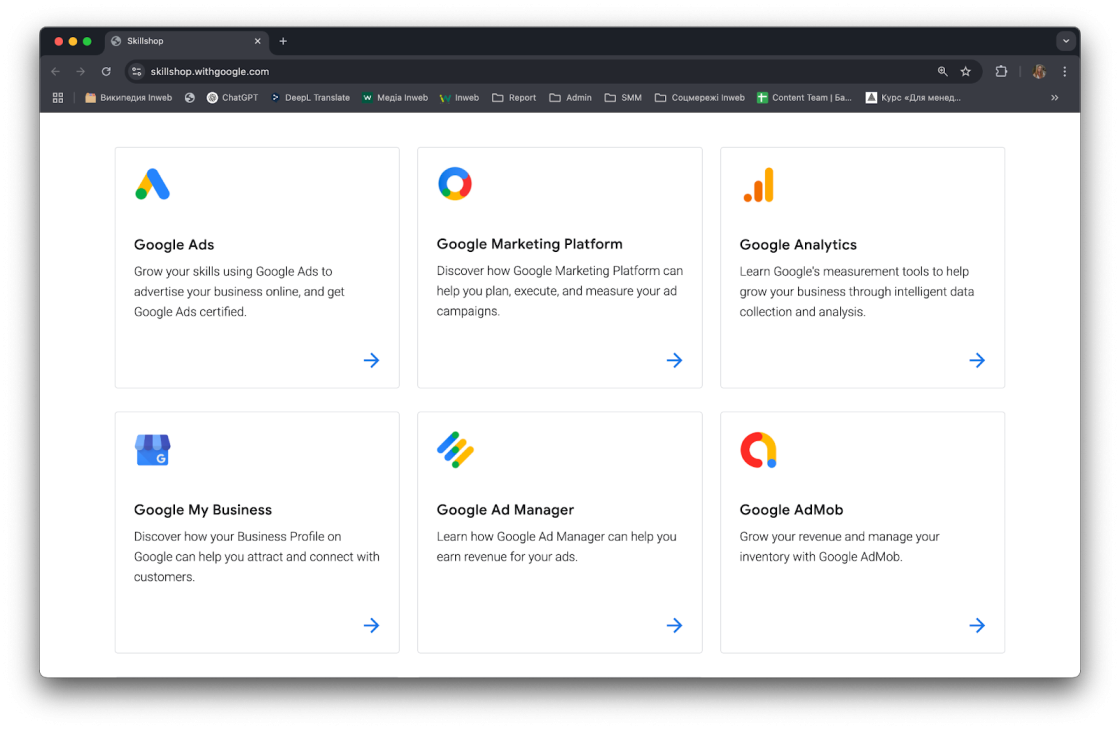The width and height of the screenshot is (1120, 730).
Task: Open the Report bookmarks folder
Action: [x=514, y=98]
